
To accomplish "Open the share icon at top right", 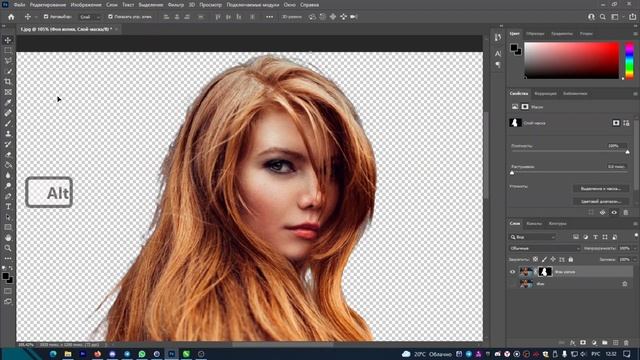I will pos(632,17).
